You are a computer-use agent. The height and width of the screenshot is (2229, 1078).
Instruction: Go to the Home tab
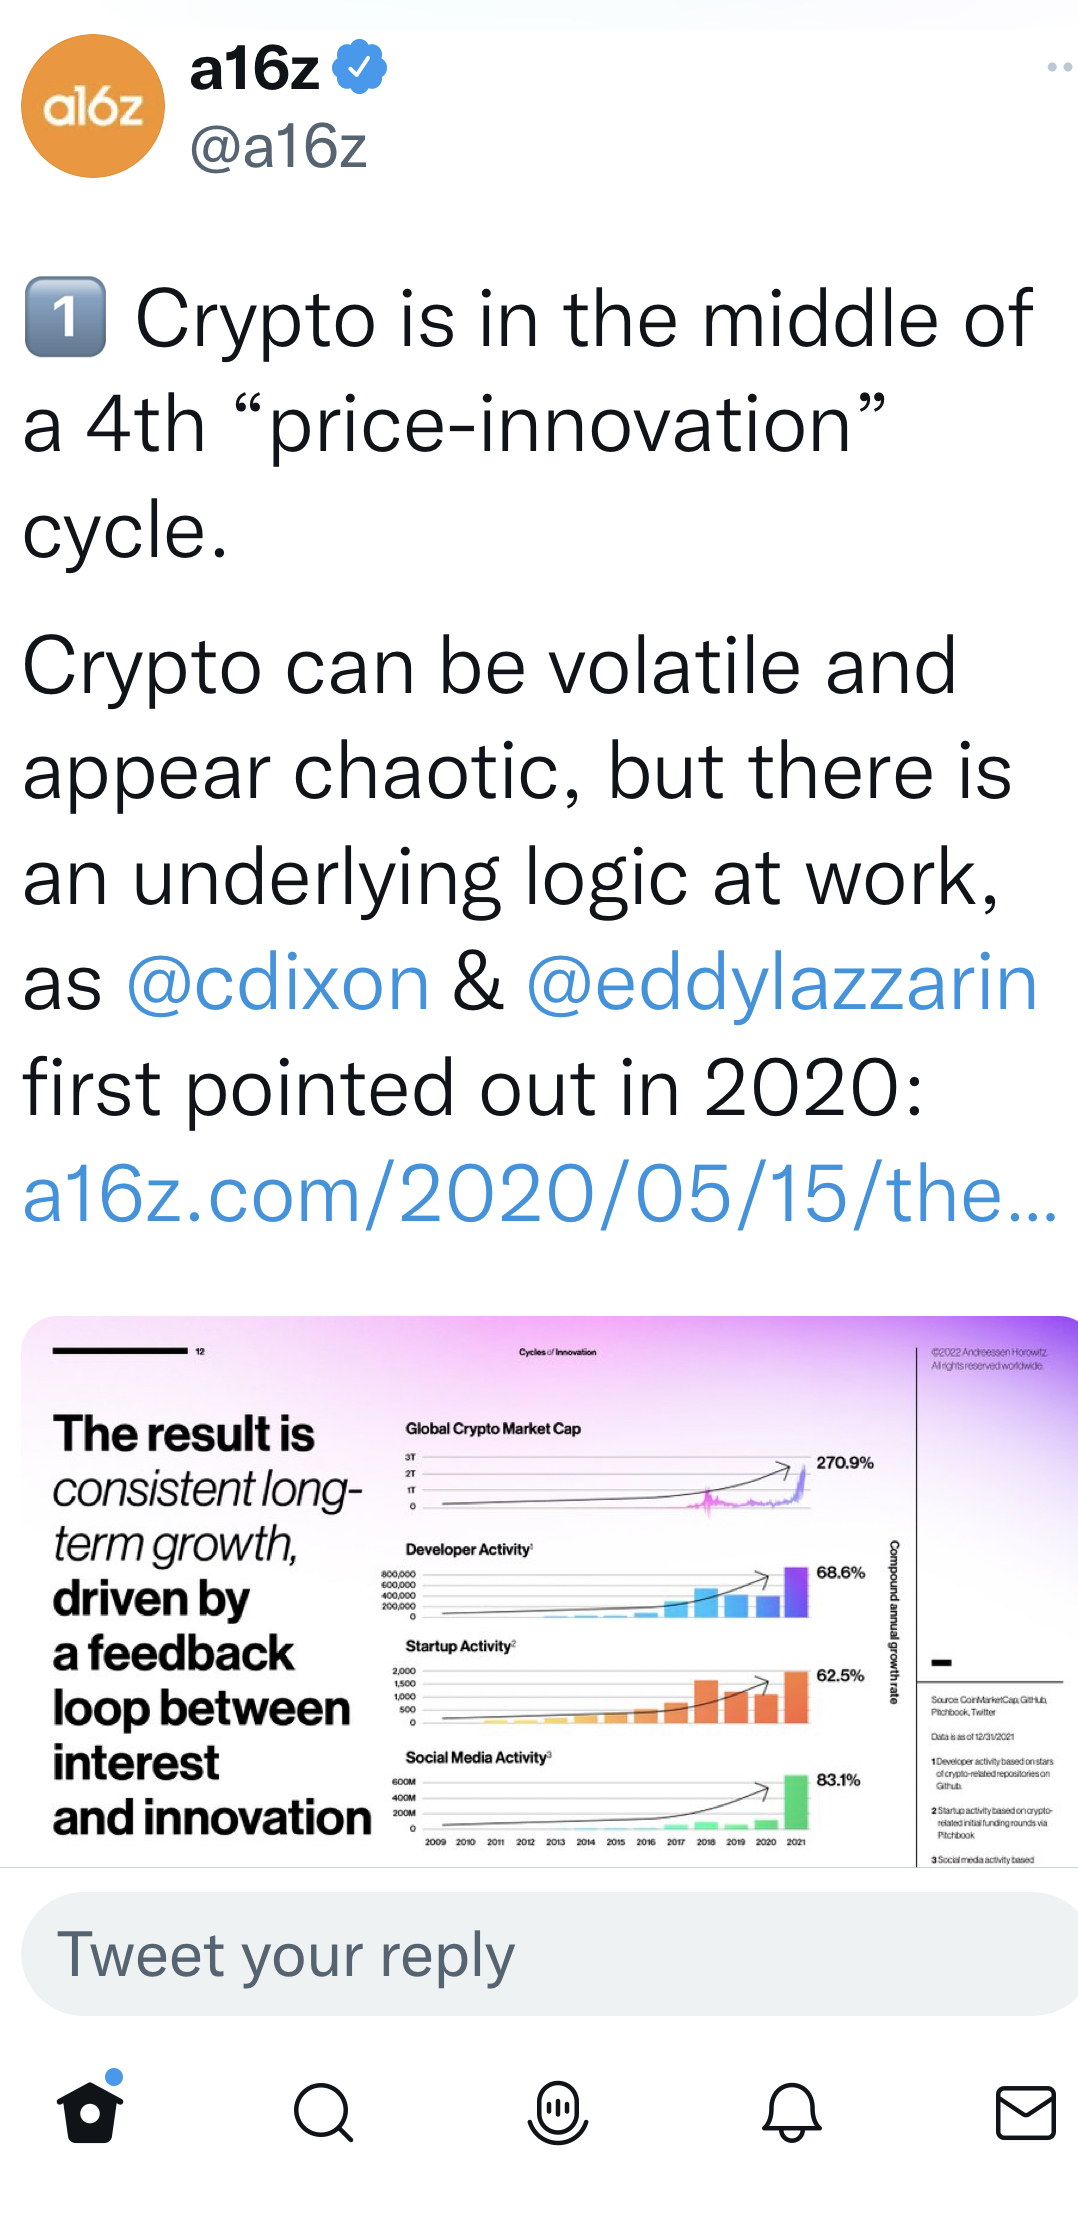(90, 2111)
